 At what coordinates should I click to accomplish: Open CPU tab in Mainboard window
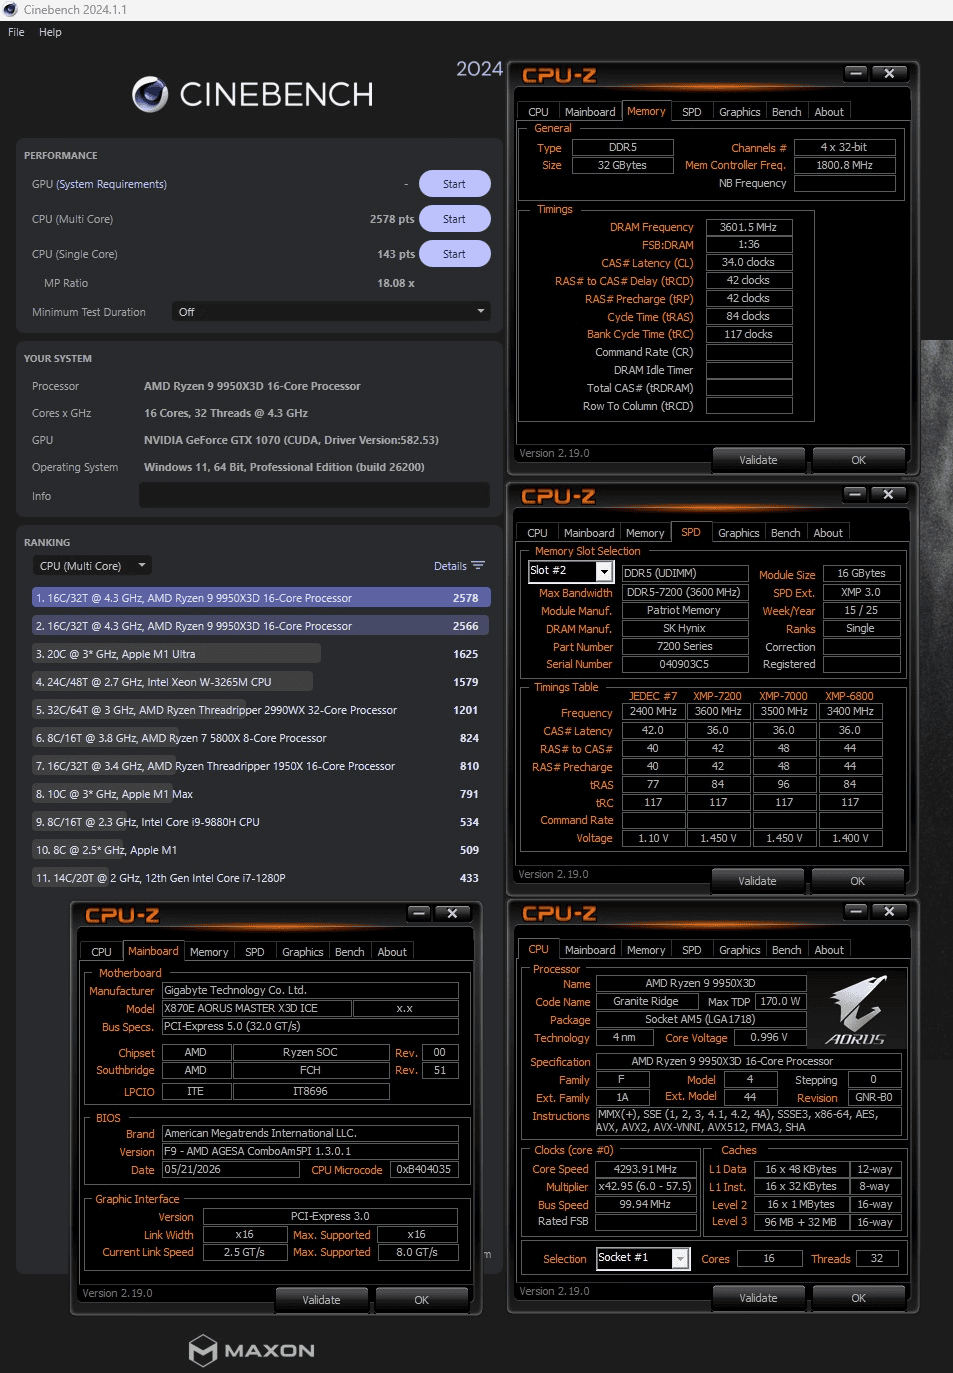[x=102, y=952]
